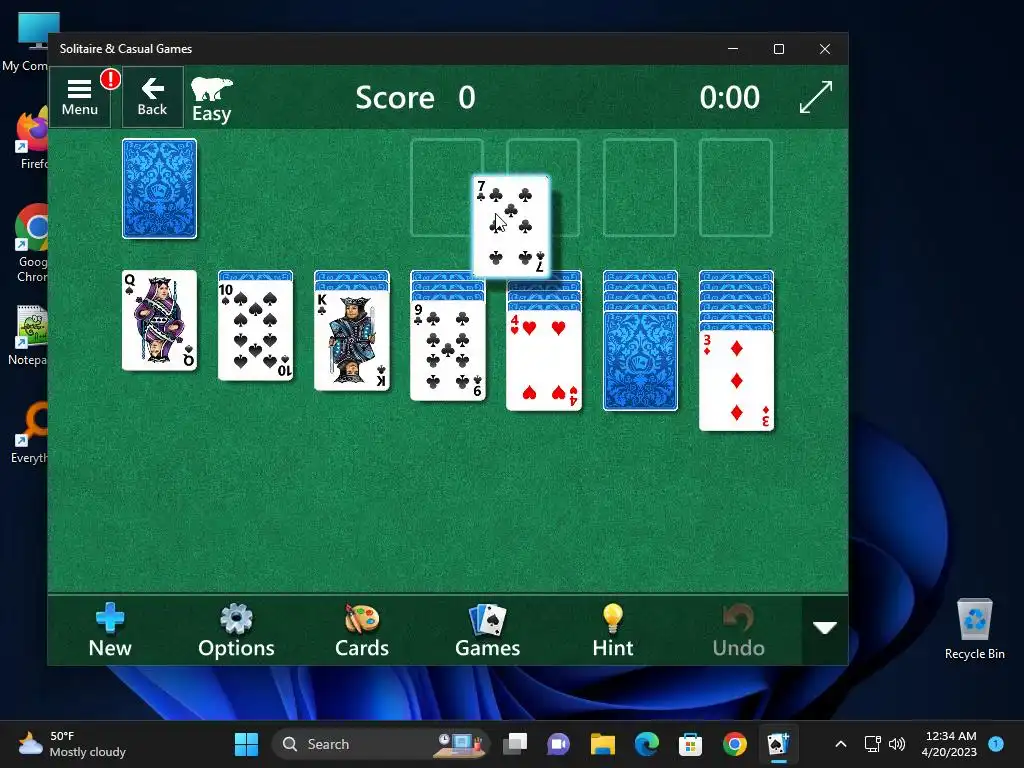Start a New game
Viewport: 1024px width, 768px height.
click(x=110, y=630)
